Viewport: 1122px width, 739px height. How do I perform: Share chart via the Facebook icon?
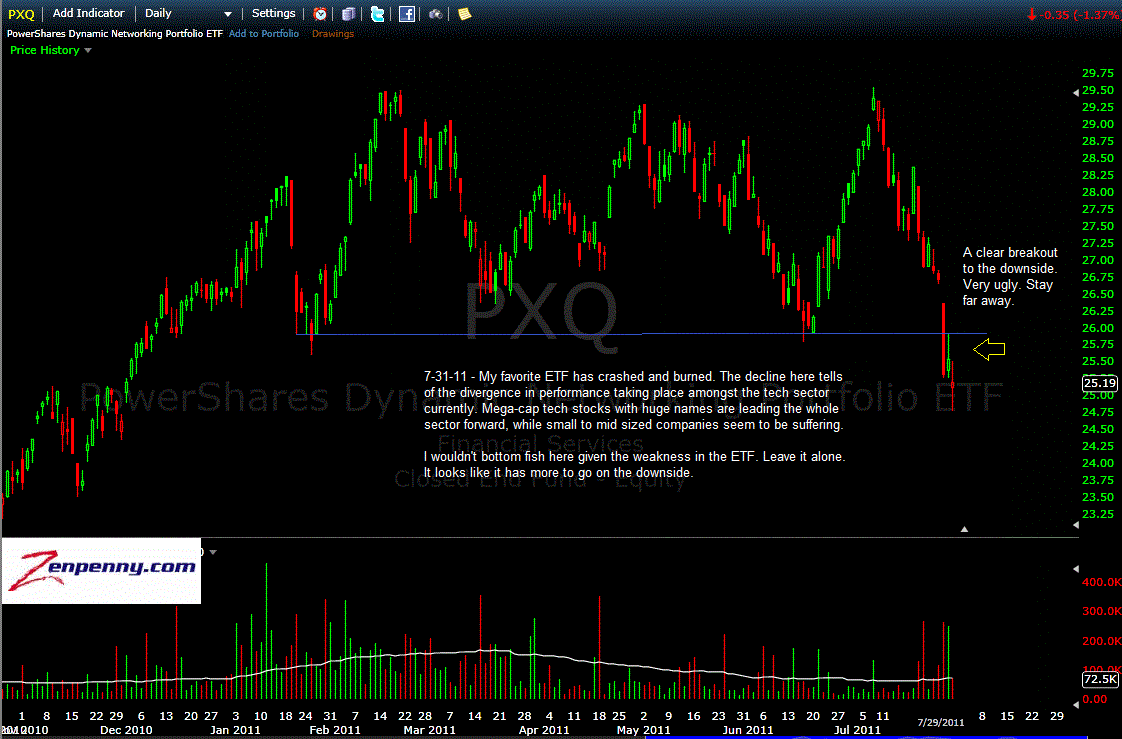(406, 14)
